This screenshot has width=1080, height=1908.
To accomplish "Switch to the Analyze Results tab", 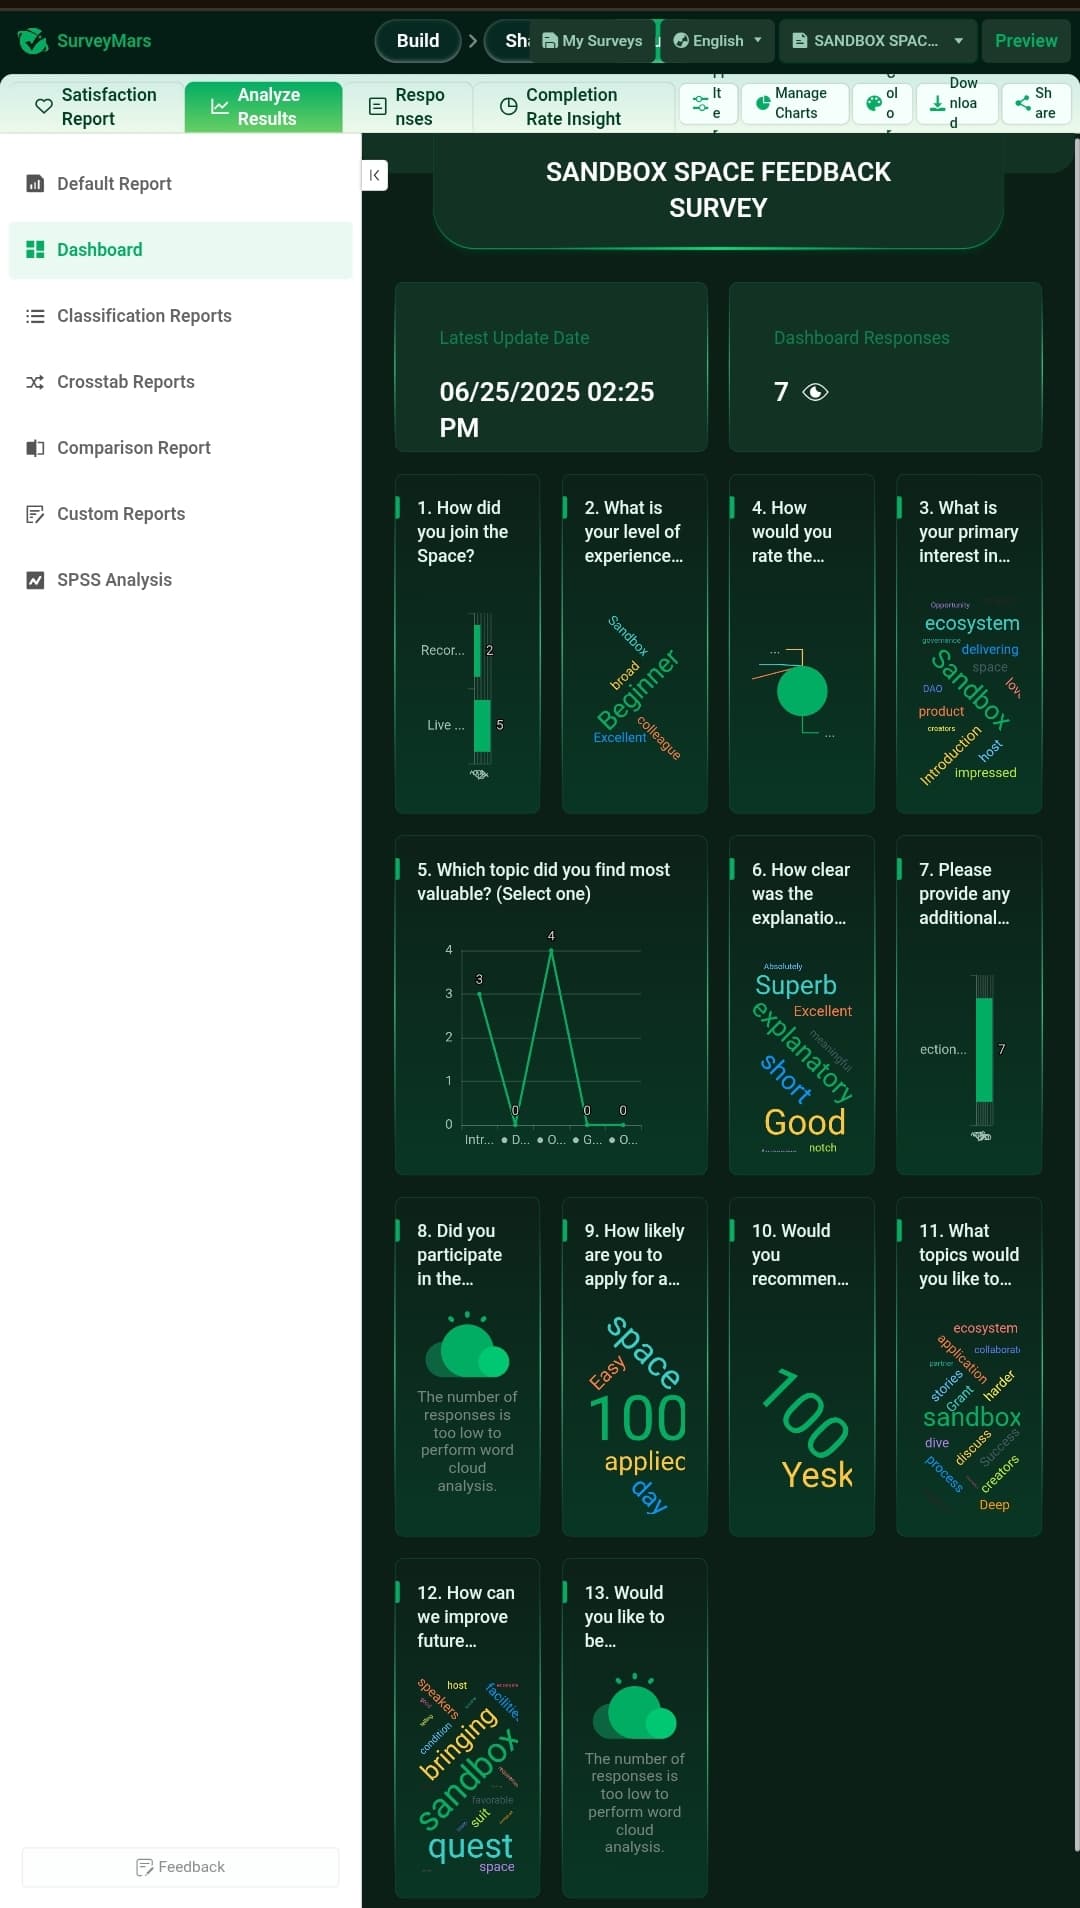I will (x=264, y=107).
